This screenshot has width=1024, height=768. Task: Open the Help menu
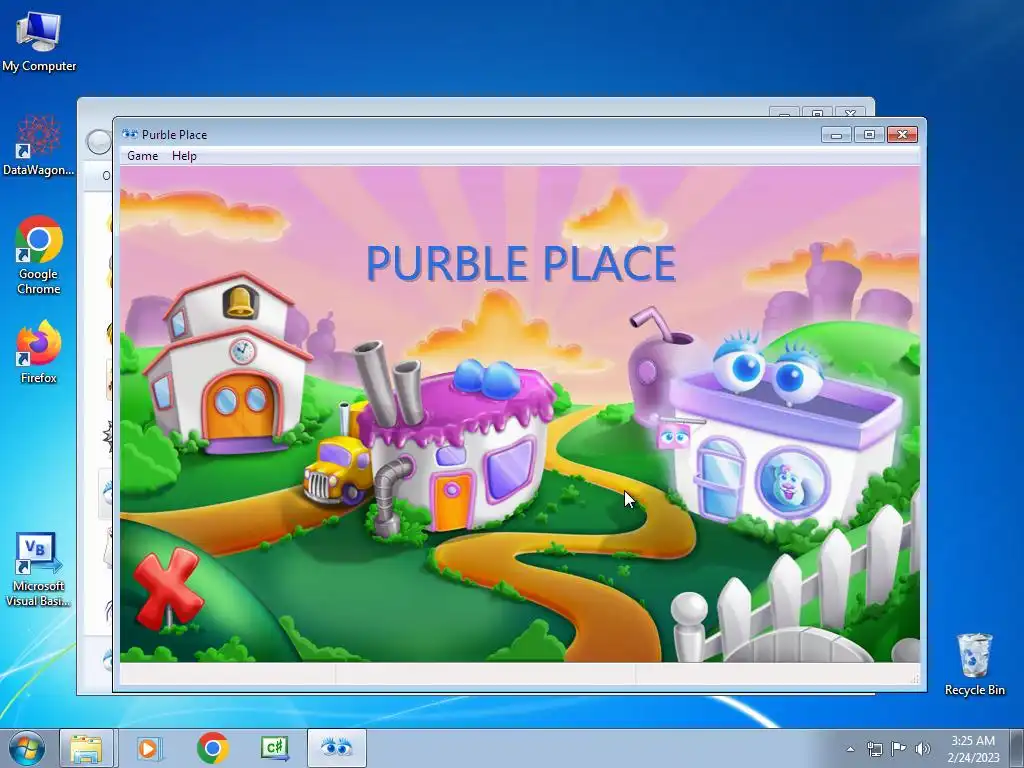point(184,155)
